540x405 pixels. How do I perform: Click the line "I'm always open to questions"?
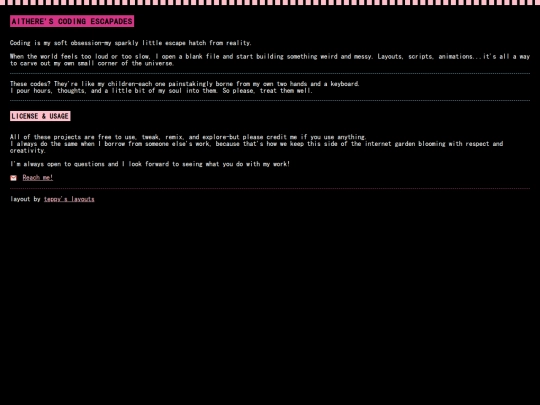[150, 164]
